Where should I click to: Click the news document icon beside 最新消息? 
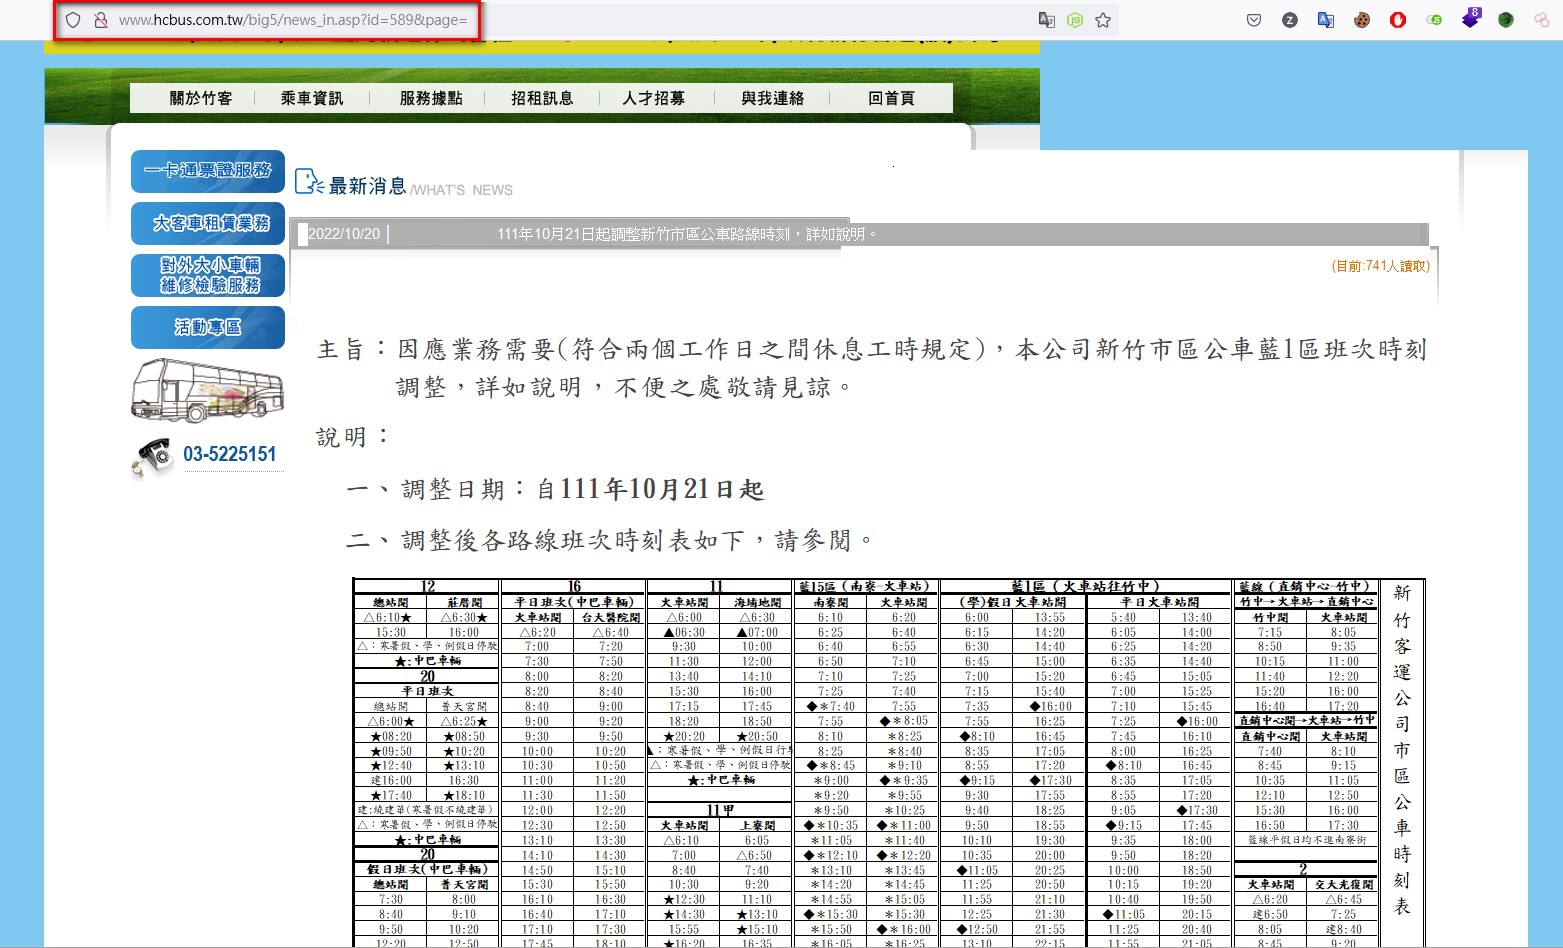pos(309,181)
